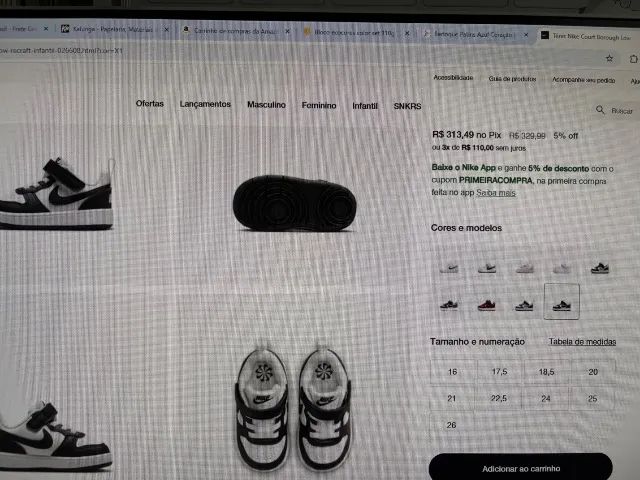Viewport: 640px width, 480px height.
Task: Click the browser address bar URL
Action: click(x=61, y=51)
